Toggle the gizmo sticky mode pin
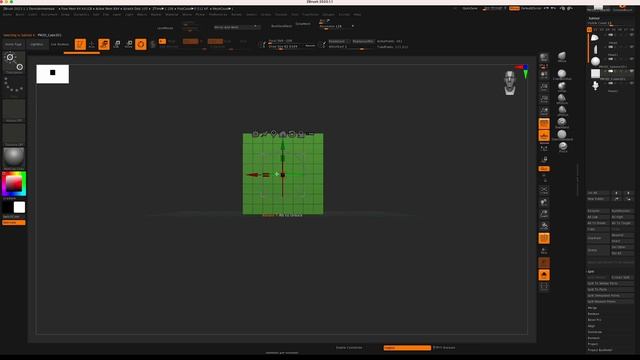Image resolution: width=640 pixels, height=360 pixels. click(264, 133)
